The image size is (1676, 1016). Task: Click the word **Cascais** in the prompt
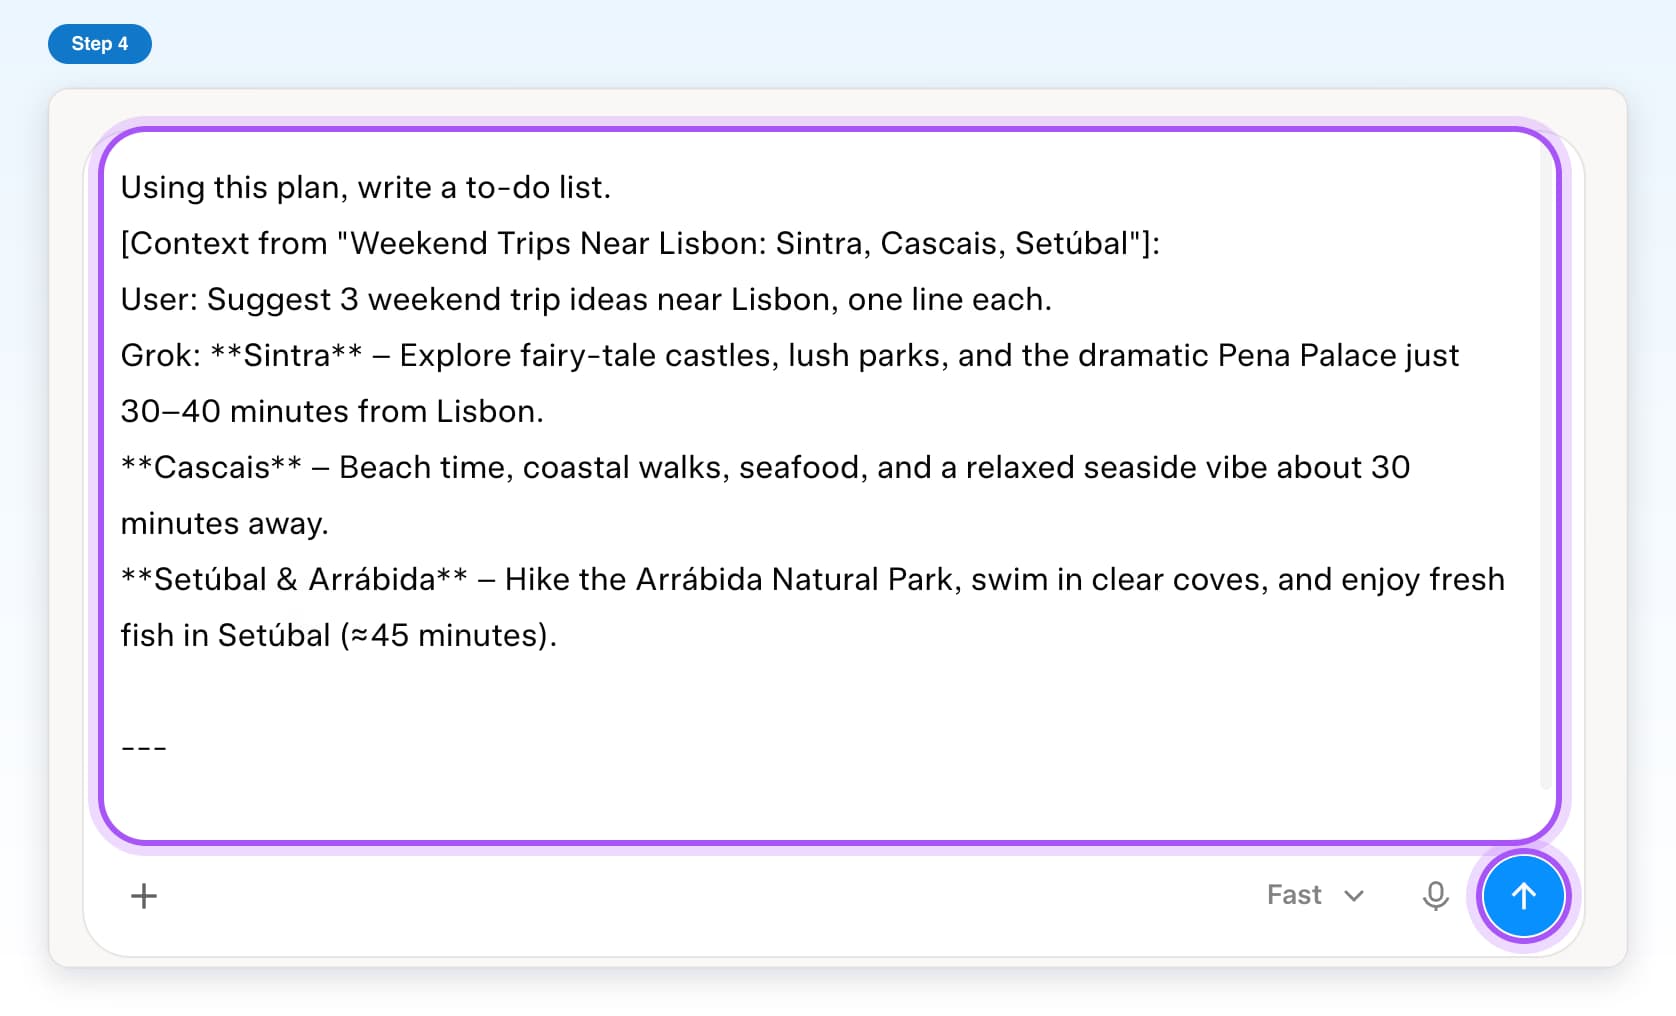211,467
